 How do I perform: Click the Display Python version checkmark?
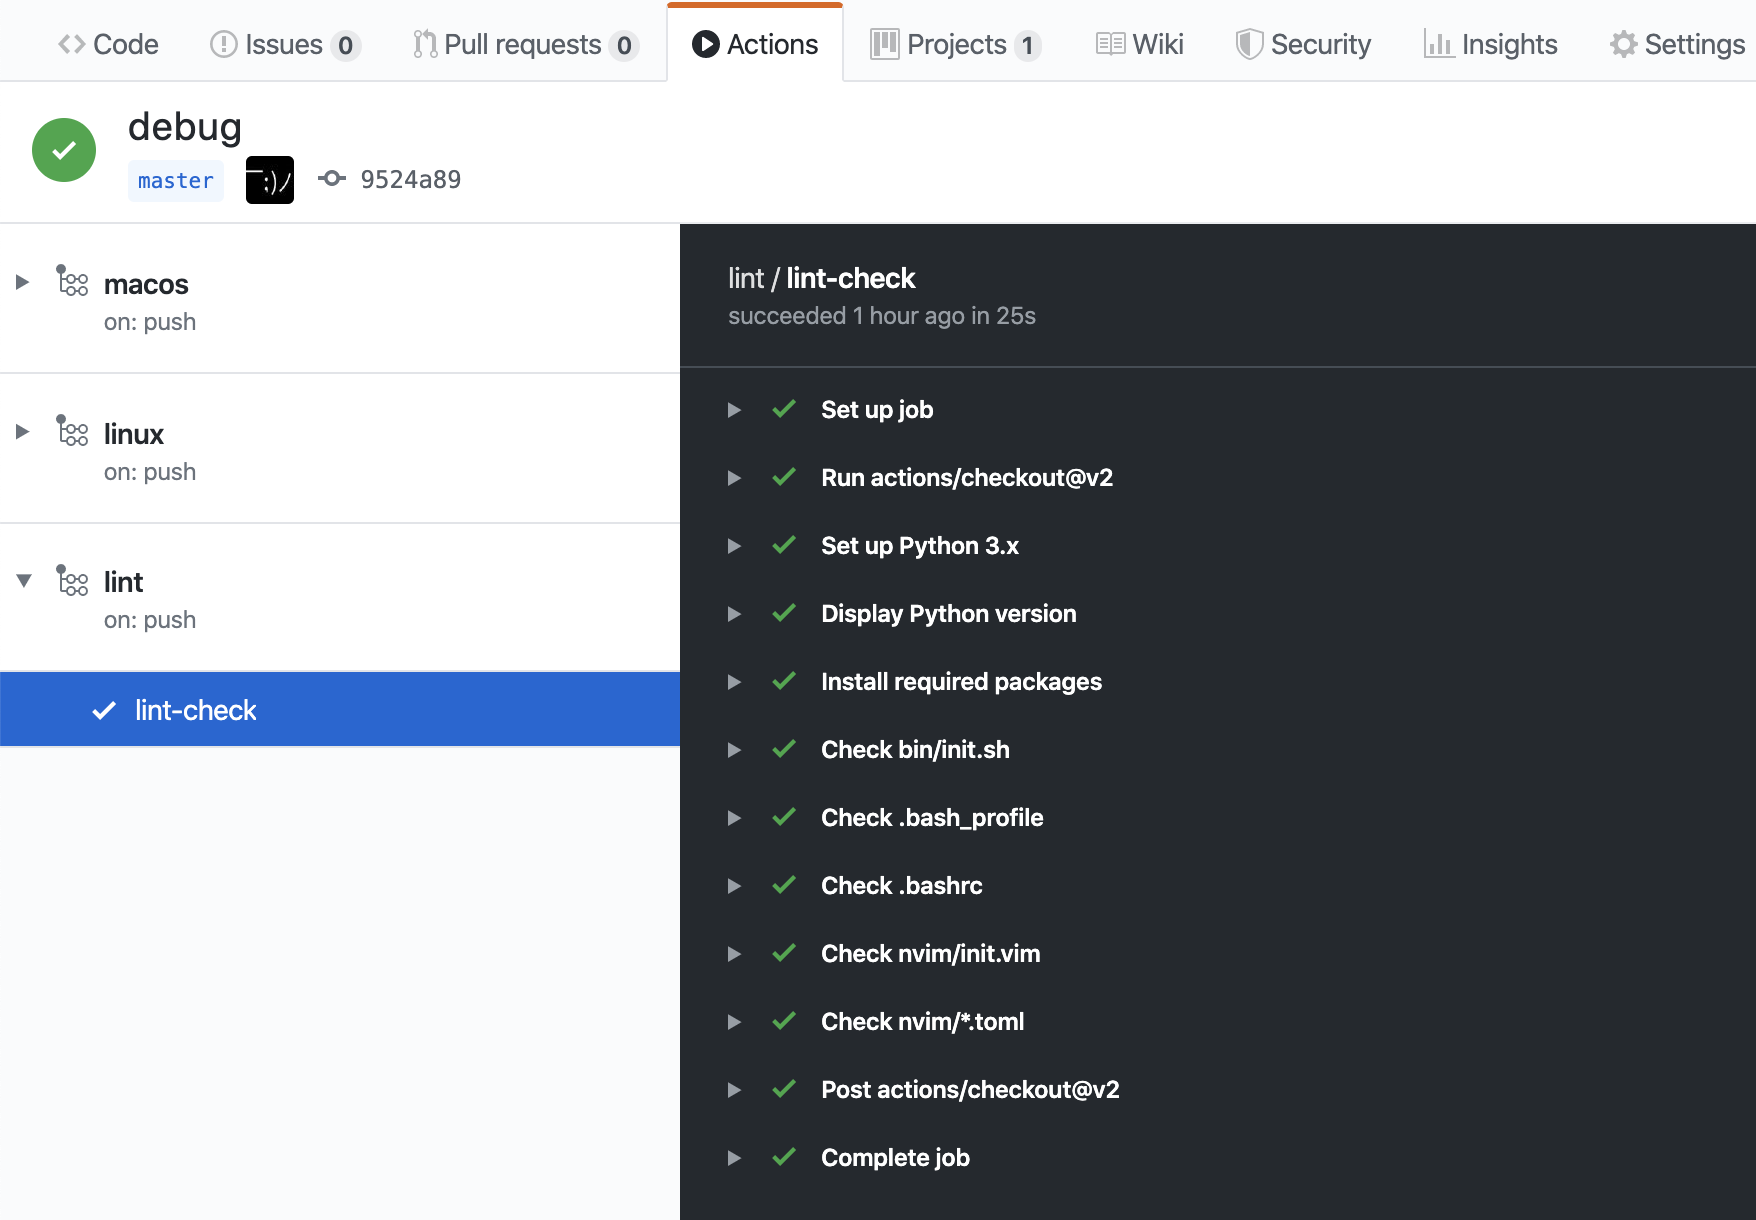click(784, 613)
